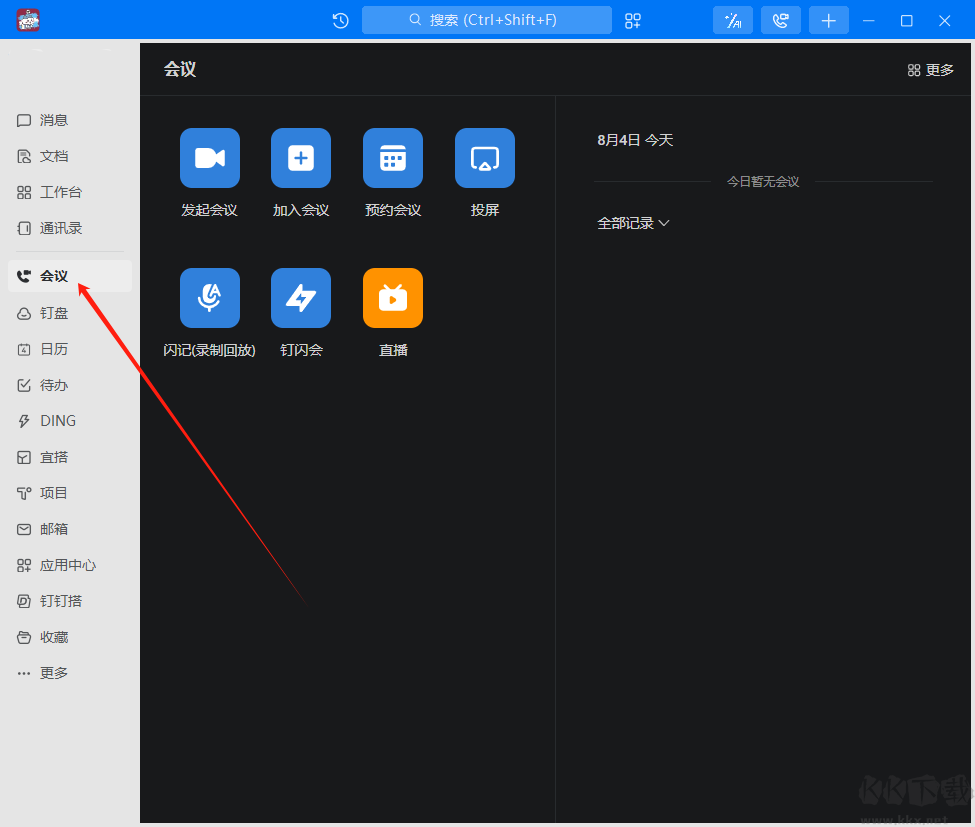Open 待办 to-do in the sidebar
This screenshot has height=827, width=975.
70,386
